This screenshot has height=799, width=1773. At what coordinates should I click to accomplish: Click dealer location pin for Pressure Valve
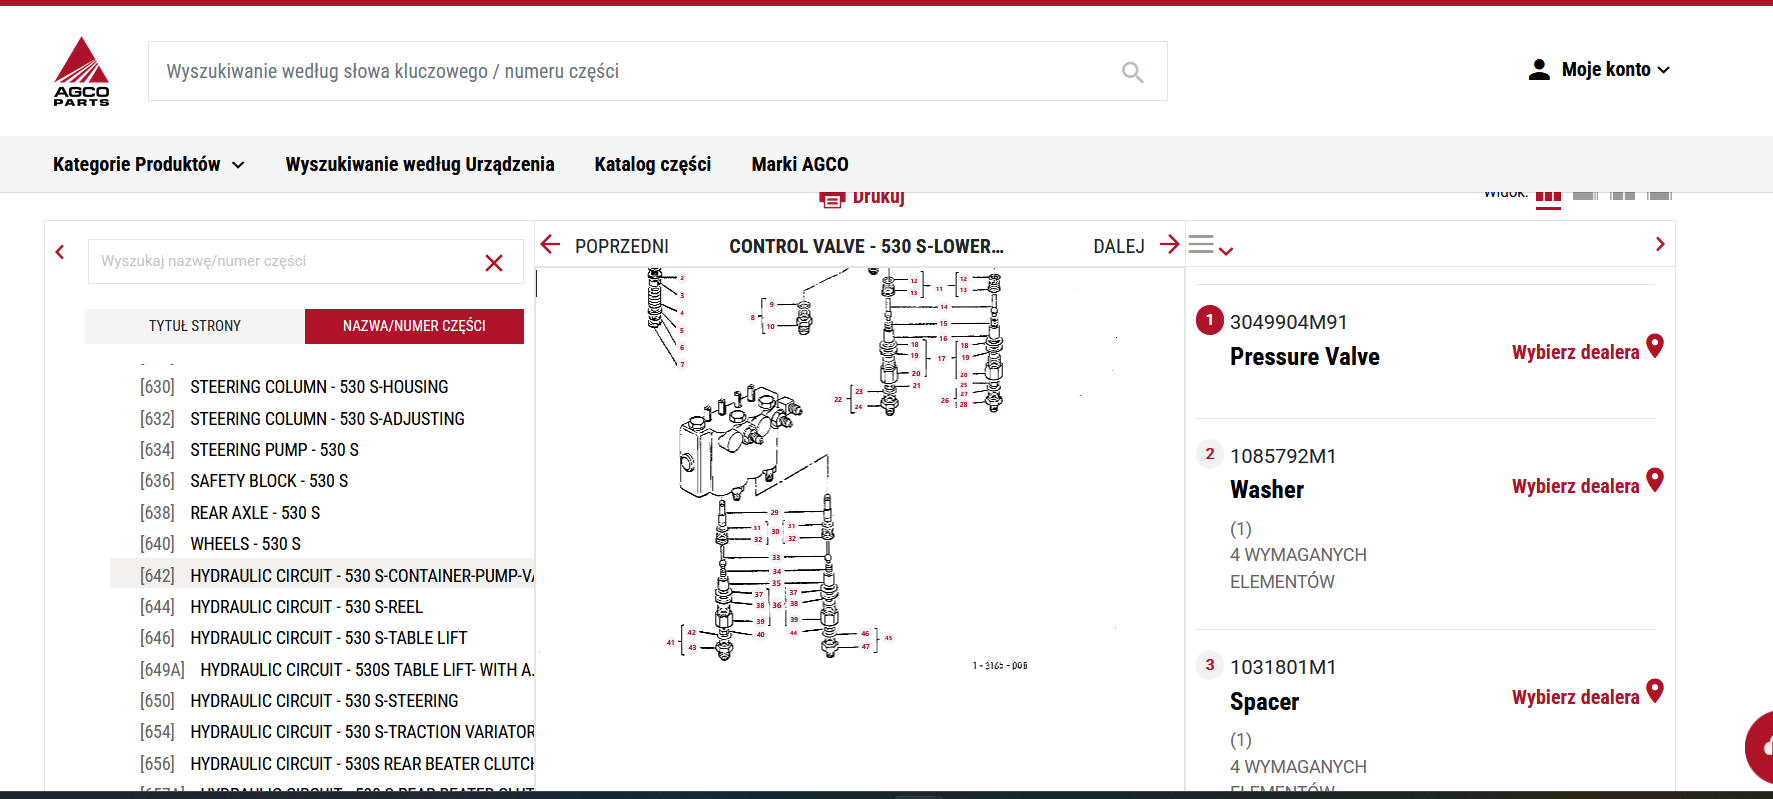1655,347
